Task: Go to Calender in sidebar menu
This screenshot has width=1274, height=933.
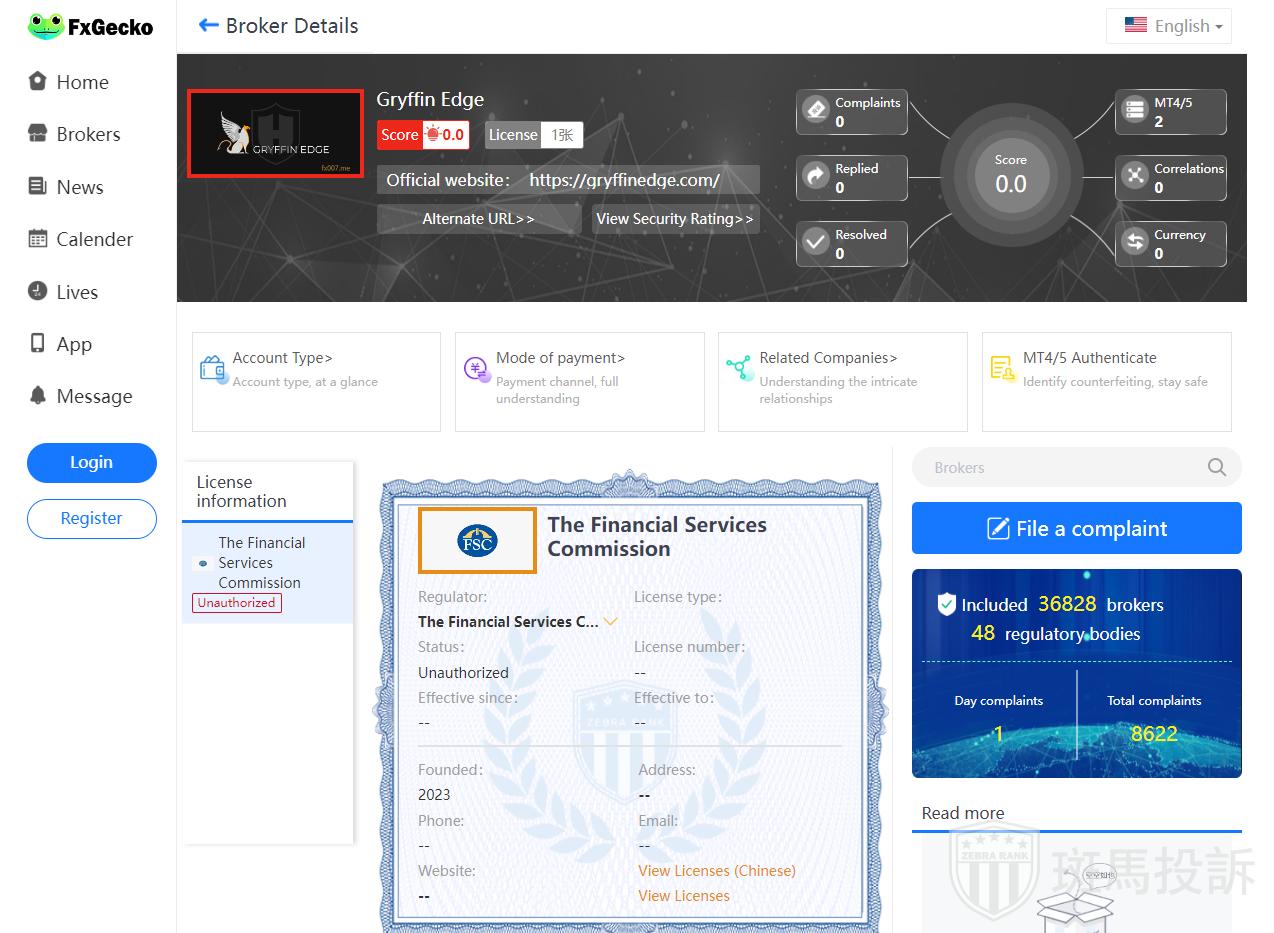Action: pyautogui.click(x=94, y=239)
